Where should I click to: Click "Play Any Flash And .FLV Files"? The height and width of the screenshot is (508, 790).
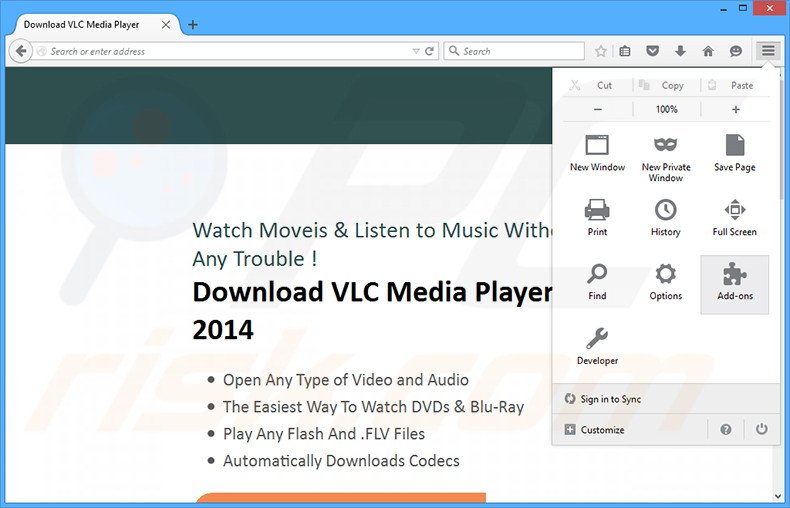pyautogui.click(x=324, y=434)
